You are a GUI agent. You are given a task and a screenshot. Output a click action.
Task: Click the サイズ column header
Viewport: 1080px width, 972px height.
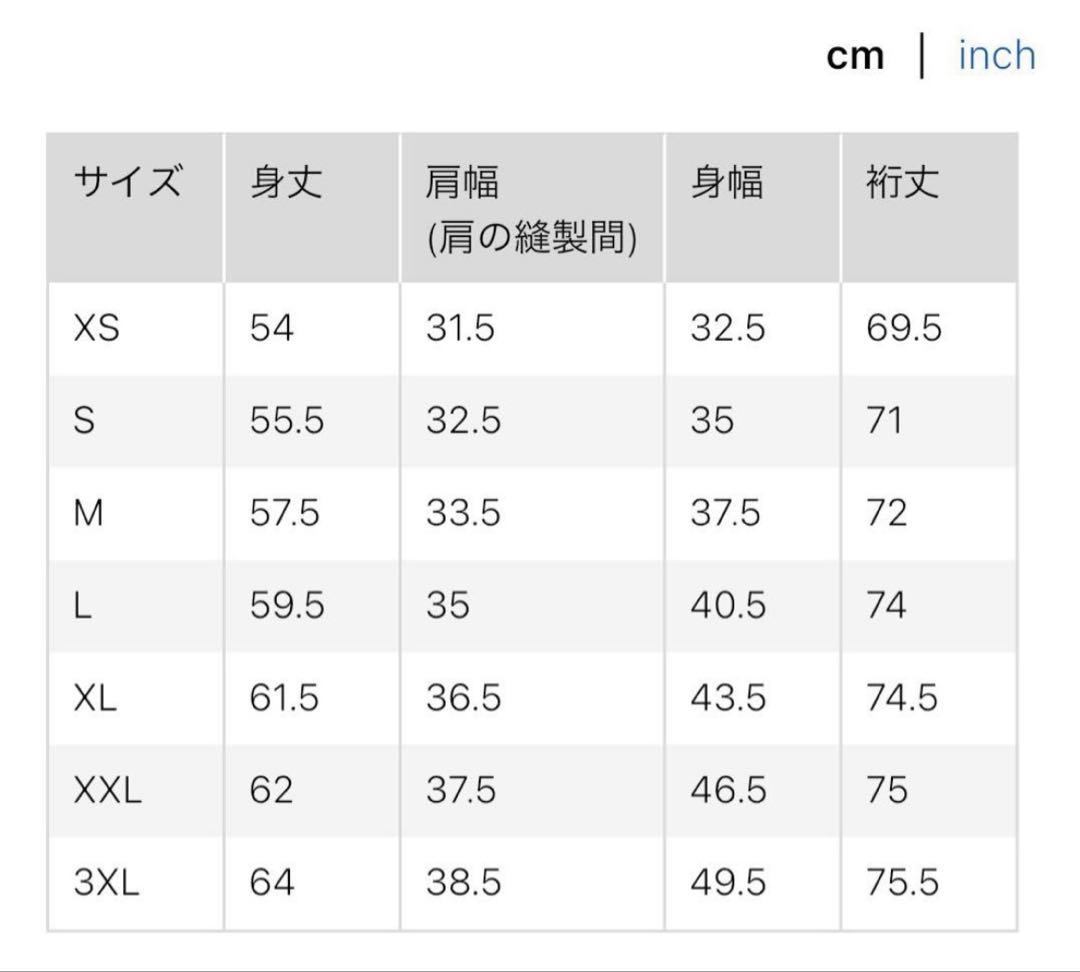click(128, 184)
